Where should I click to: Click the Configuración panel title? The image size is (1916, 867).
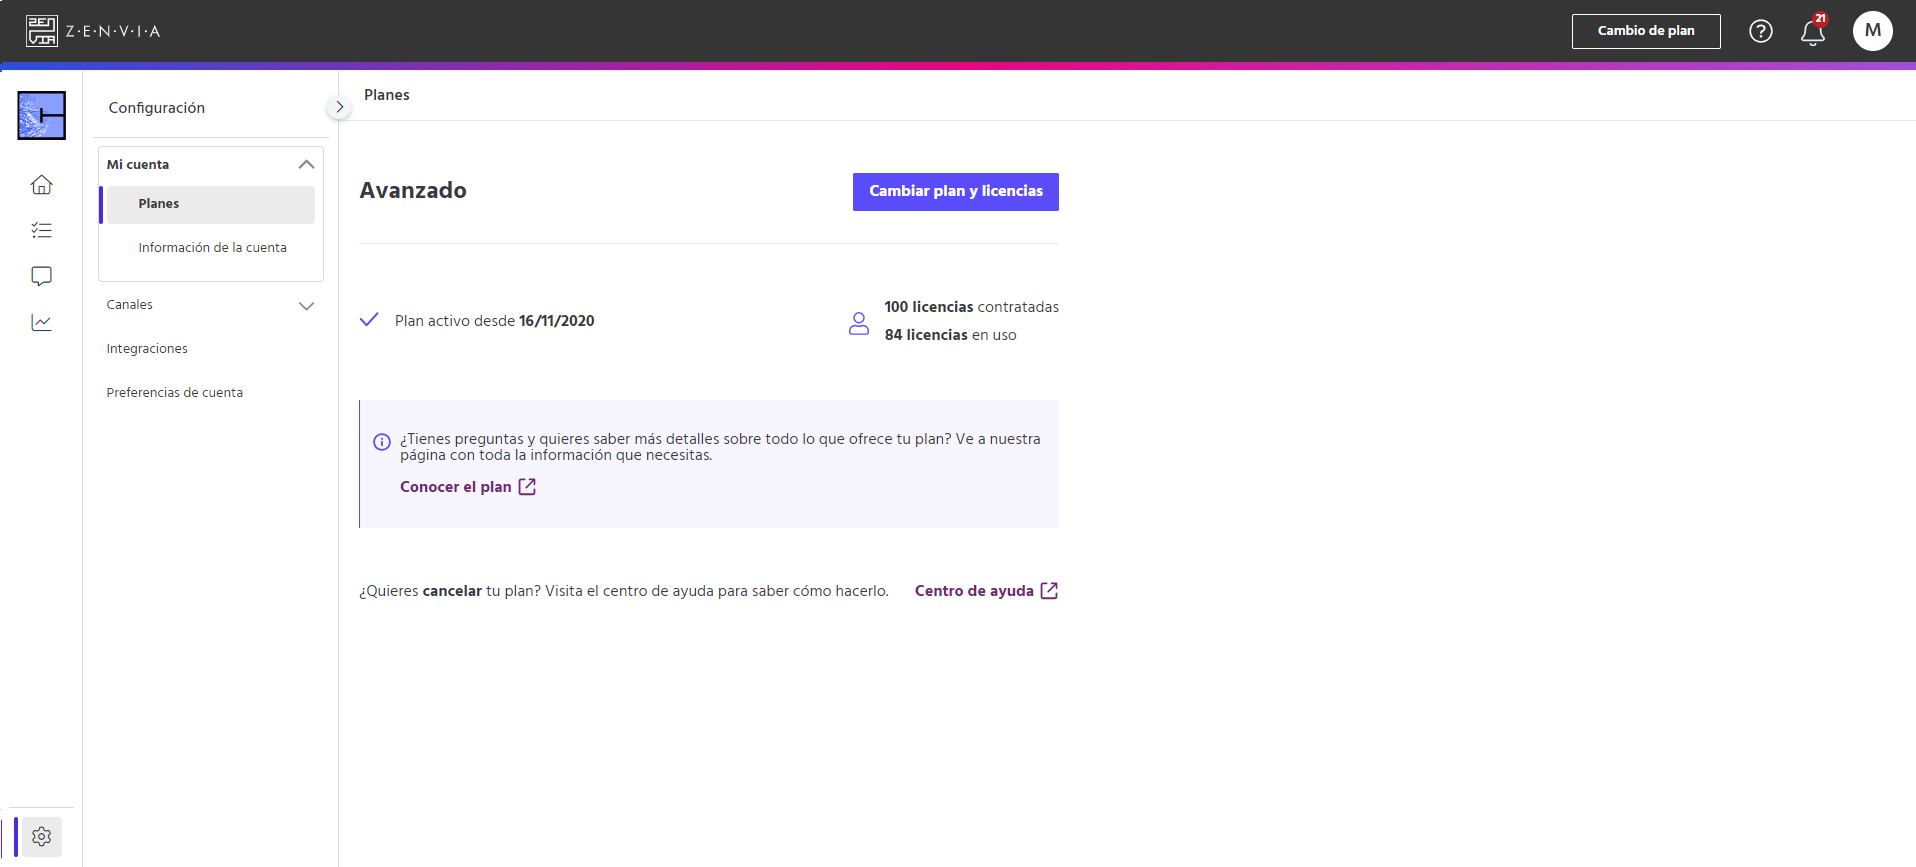click(157, 108)
